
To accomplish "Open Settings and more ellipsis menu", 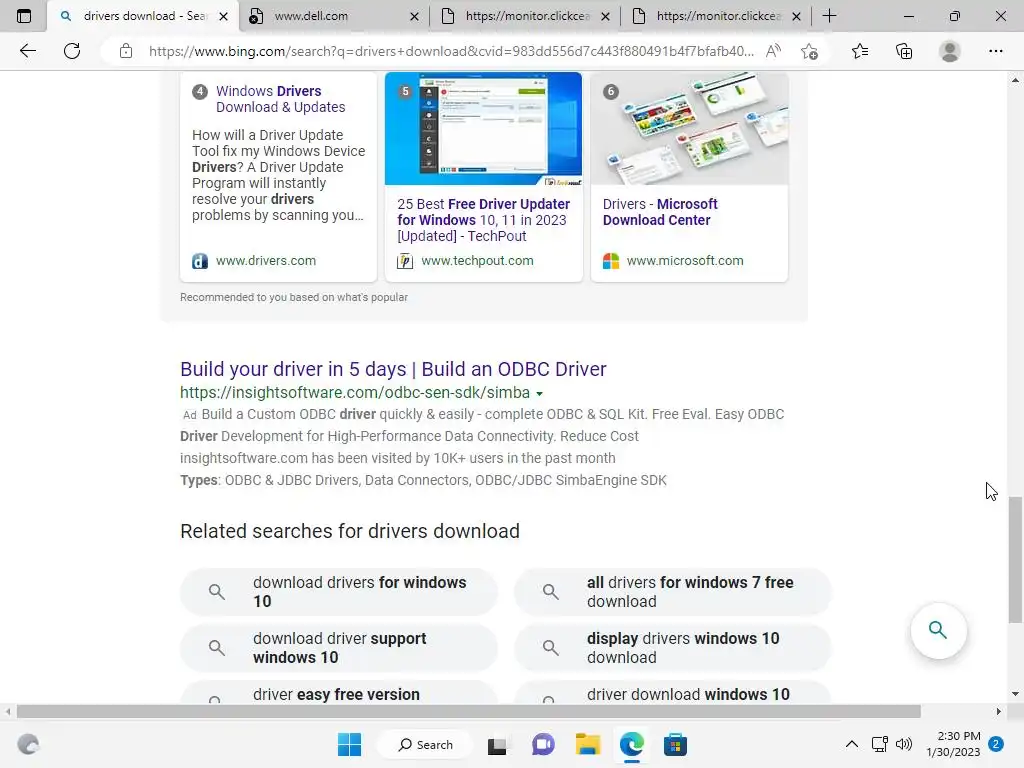I will (x=995, y=51).
